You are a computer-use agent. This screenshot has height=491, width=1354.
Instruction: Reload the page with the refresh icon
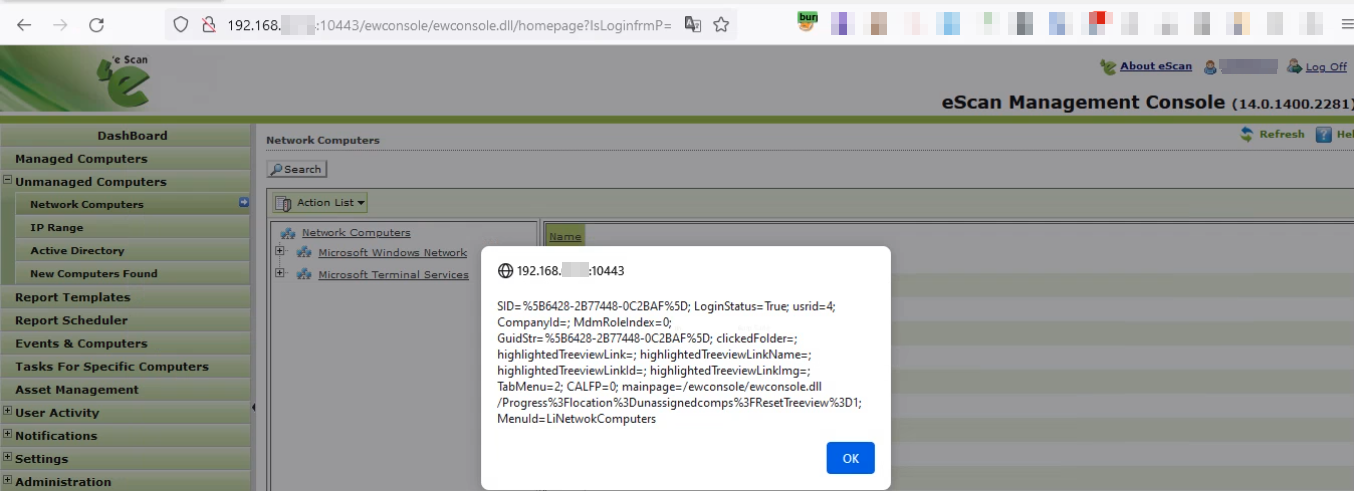96,26
